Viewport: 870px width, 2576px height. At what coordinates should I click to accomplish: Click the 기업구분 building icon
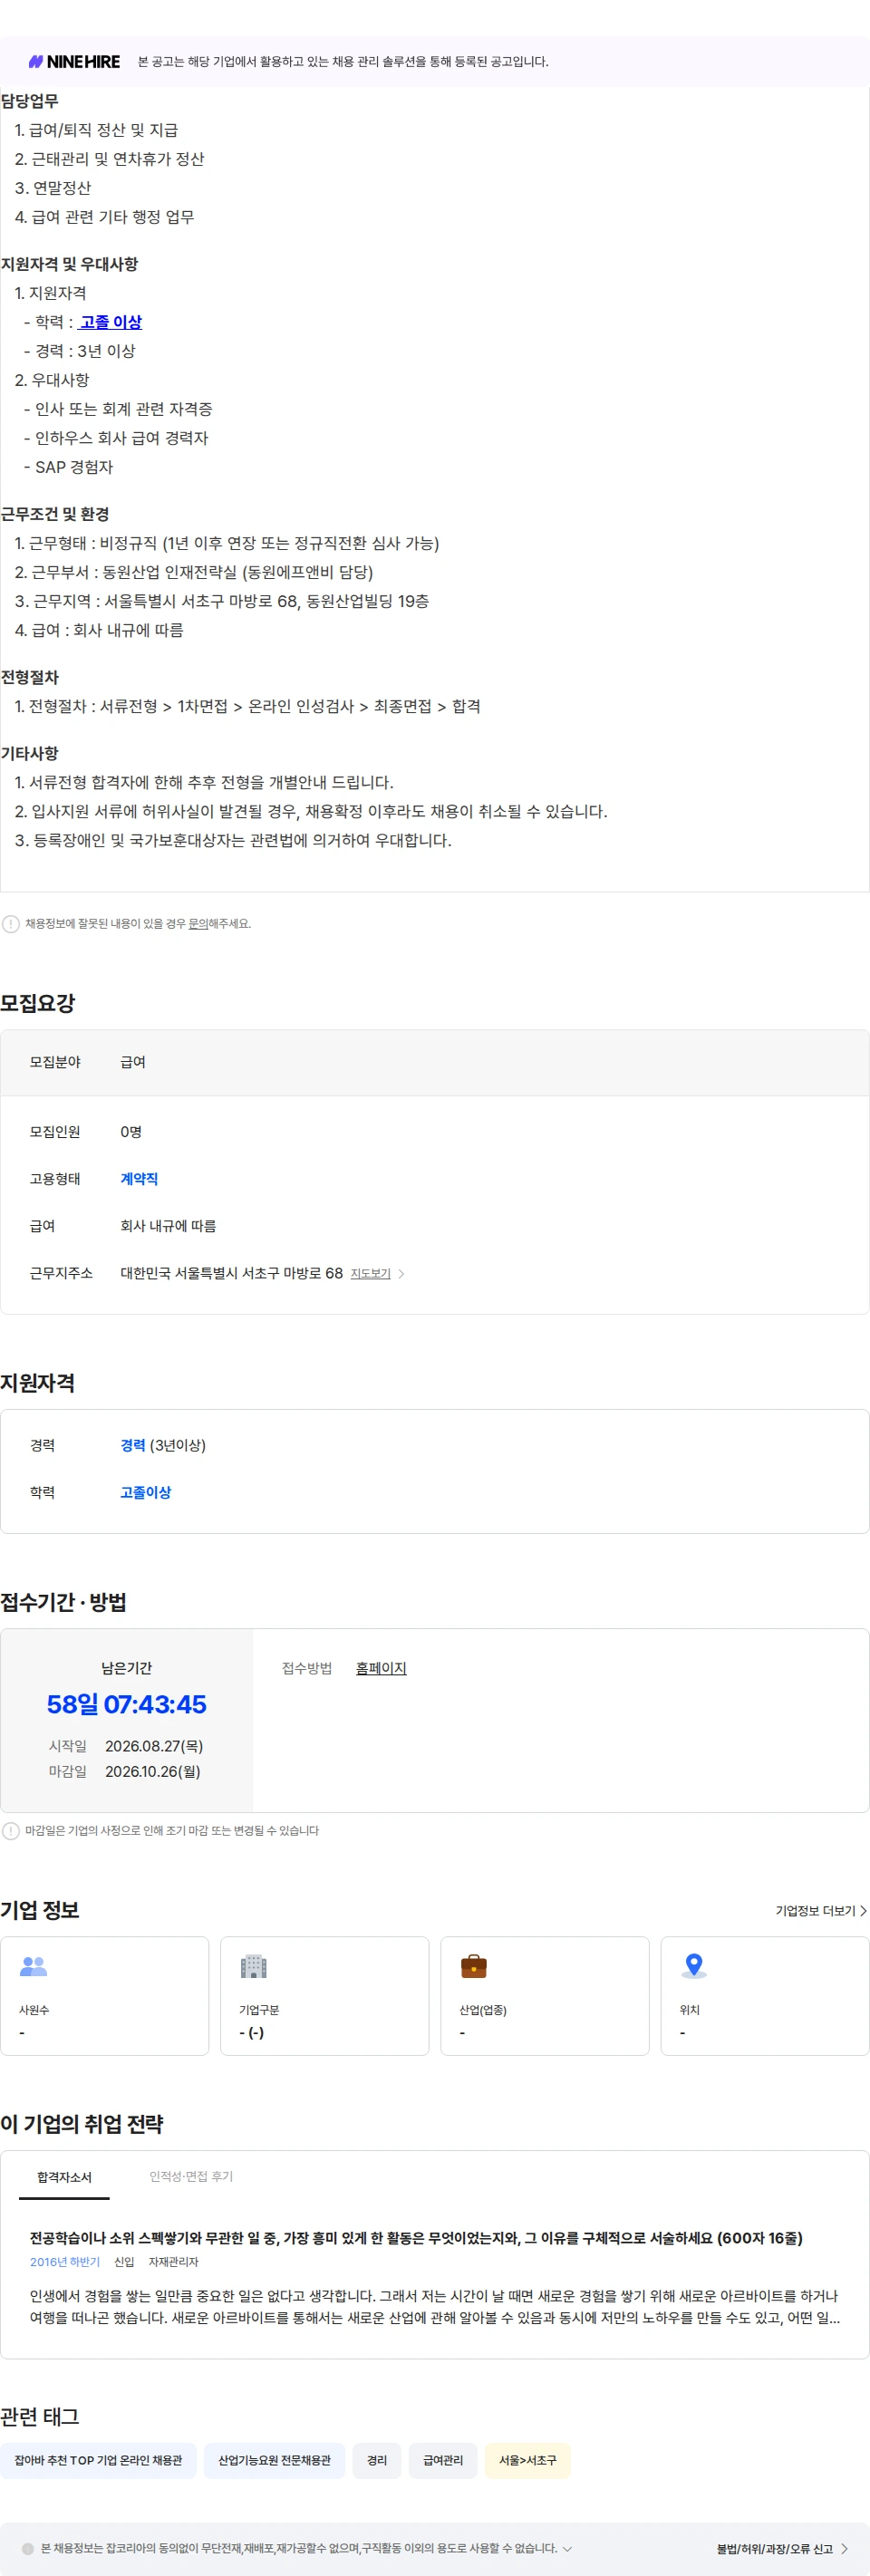(254, 1966)
